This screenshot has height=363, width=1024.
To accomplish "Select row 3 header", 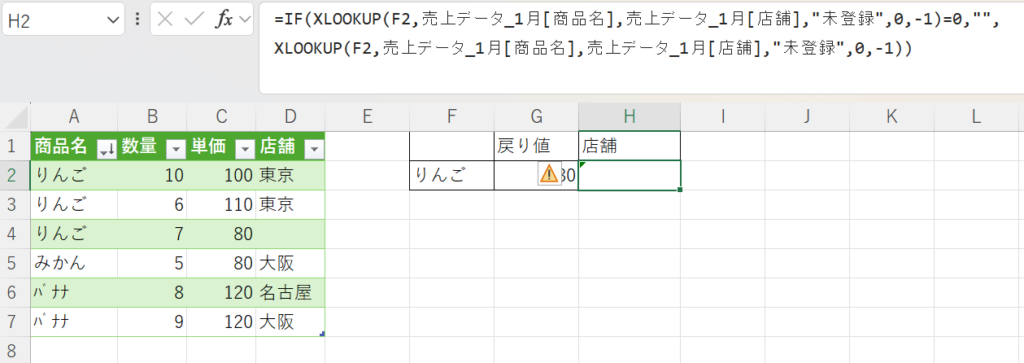I will (x=14, y=204).
